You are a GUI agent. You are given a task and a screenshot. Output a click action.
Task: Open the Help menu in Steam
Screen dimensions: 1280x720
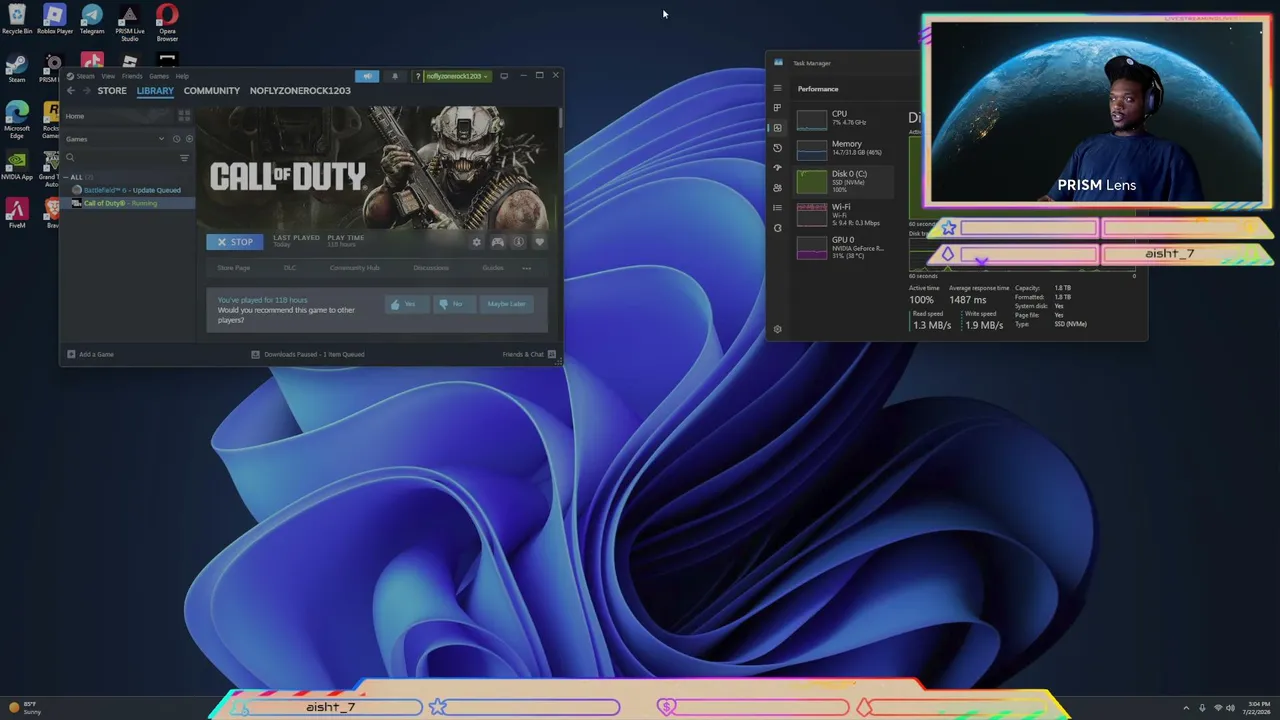(x=182, y=76)
